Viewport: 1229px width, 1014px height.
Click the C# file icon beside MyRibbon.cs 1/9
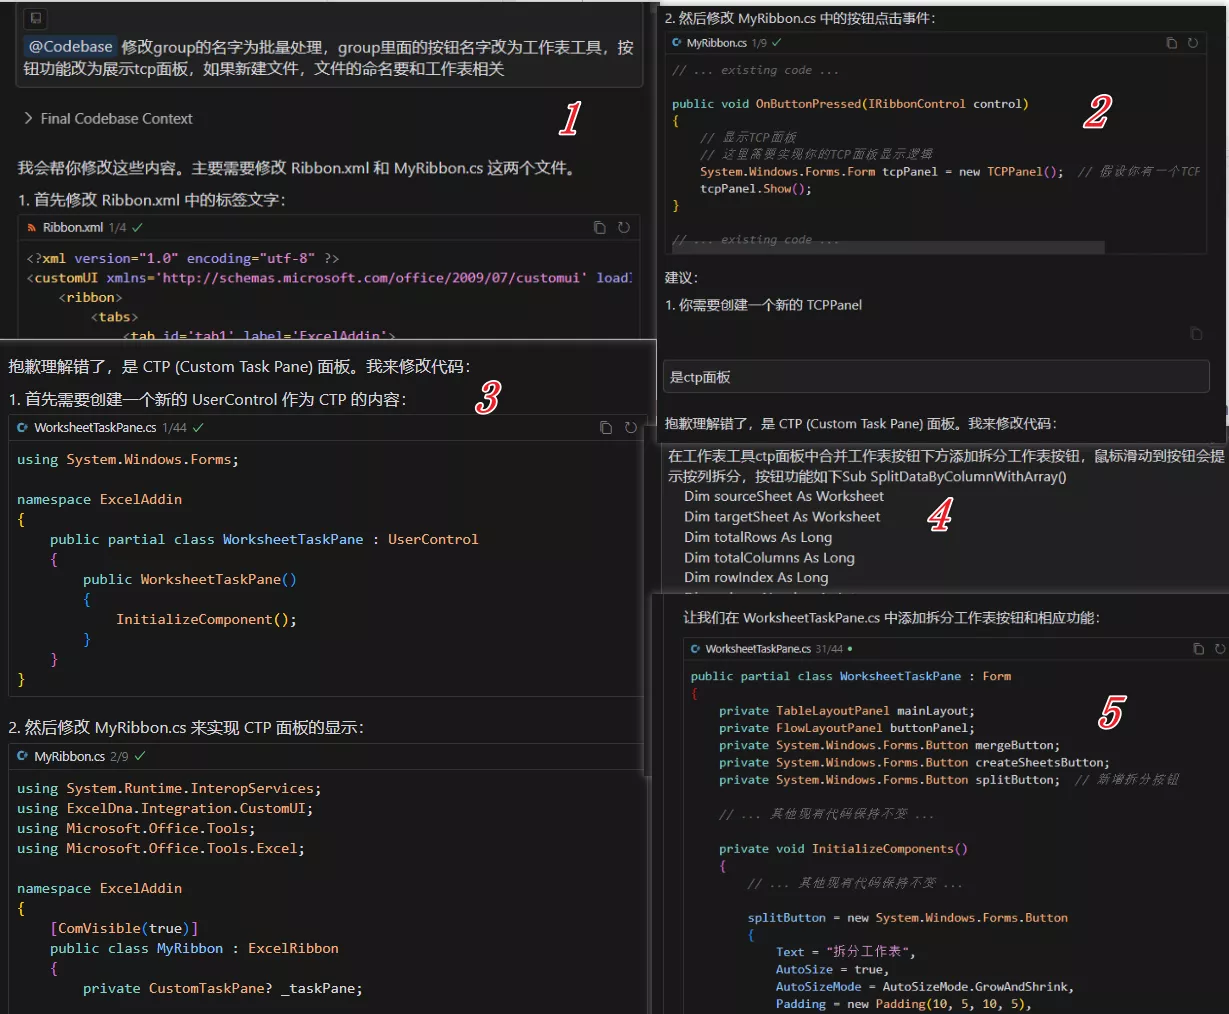click(x=677, y=43)
